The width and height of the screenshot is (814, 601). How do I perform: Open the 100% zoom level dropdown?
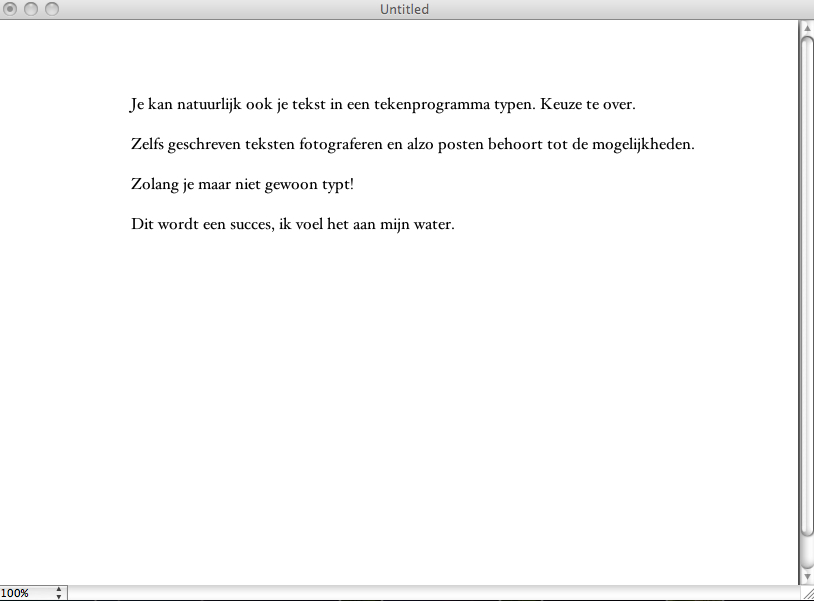25,593
